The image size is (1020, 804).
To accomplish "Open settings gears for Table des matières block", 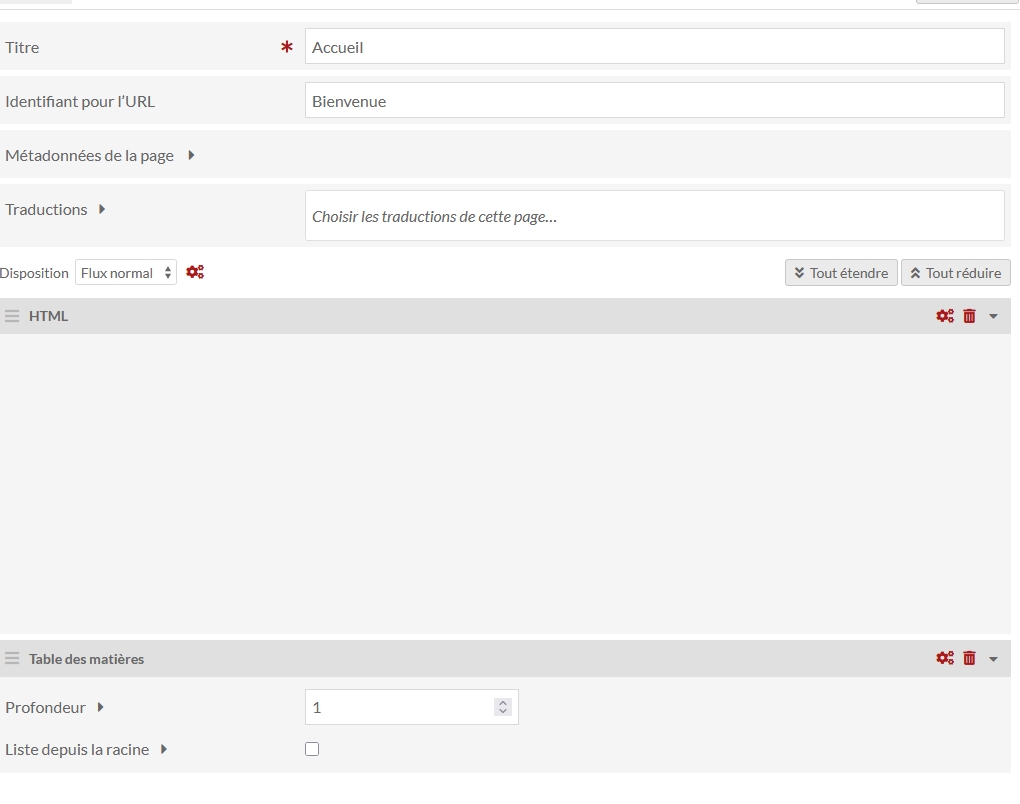I will click(944, 658).
